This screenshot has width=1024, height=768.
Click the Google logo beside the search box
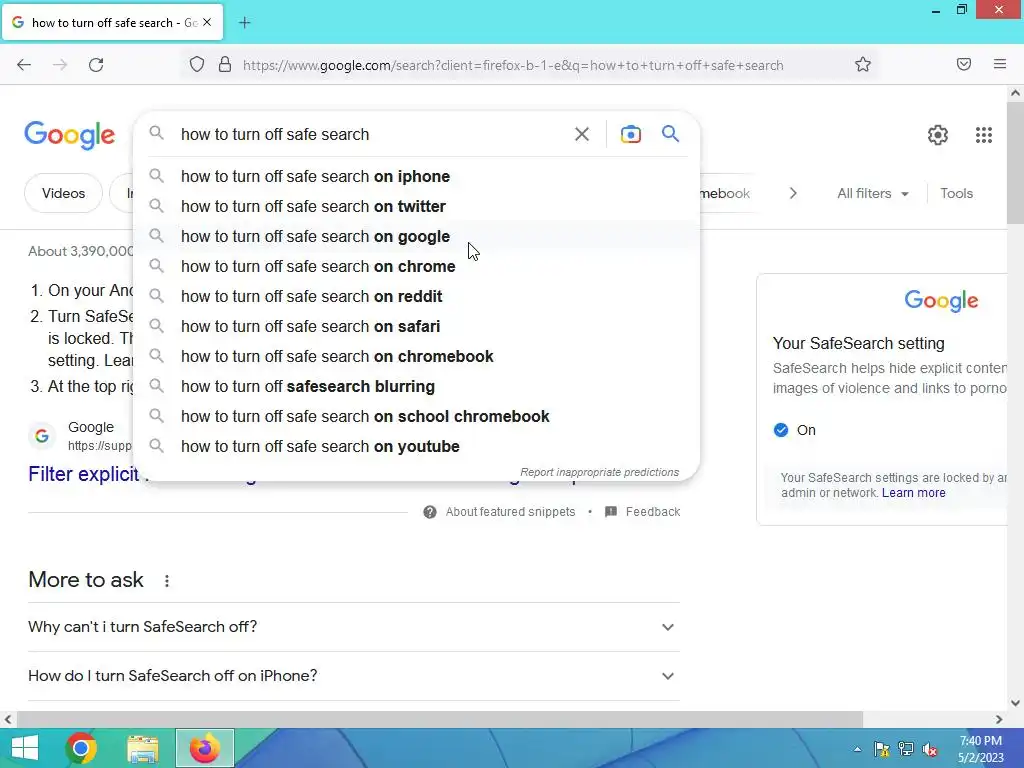70,136
